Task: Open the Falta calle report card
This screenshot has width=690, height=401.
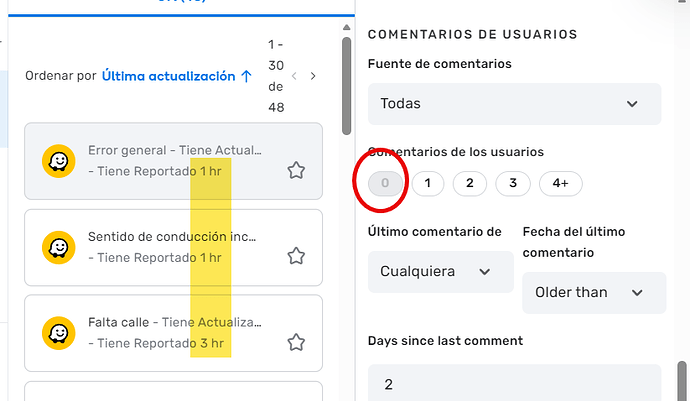Action: click(173, 333)
